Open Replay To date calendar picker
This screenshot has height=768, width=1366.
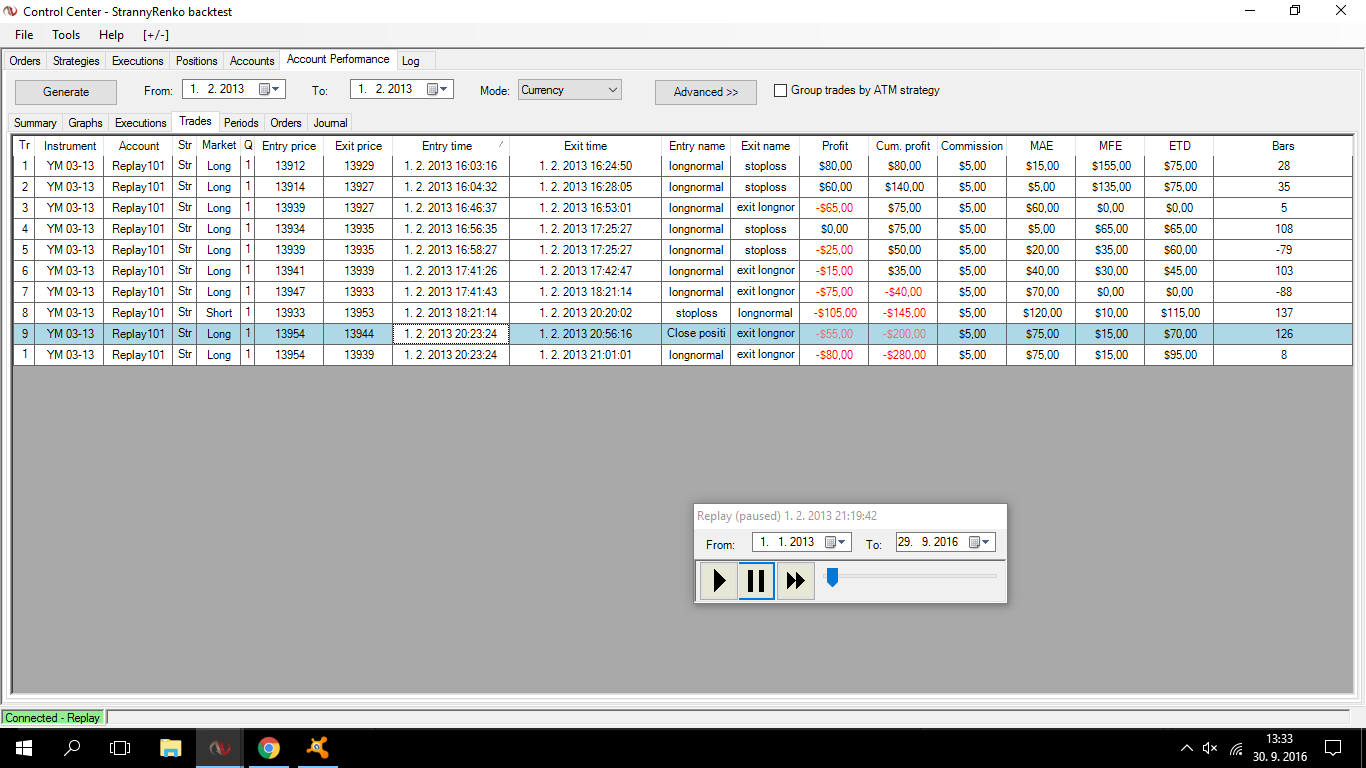981,542
